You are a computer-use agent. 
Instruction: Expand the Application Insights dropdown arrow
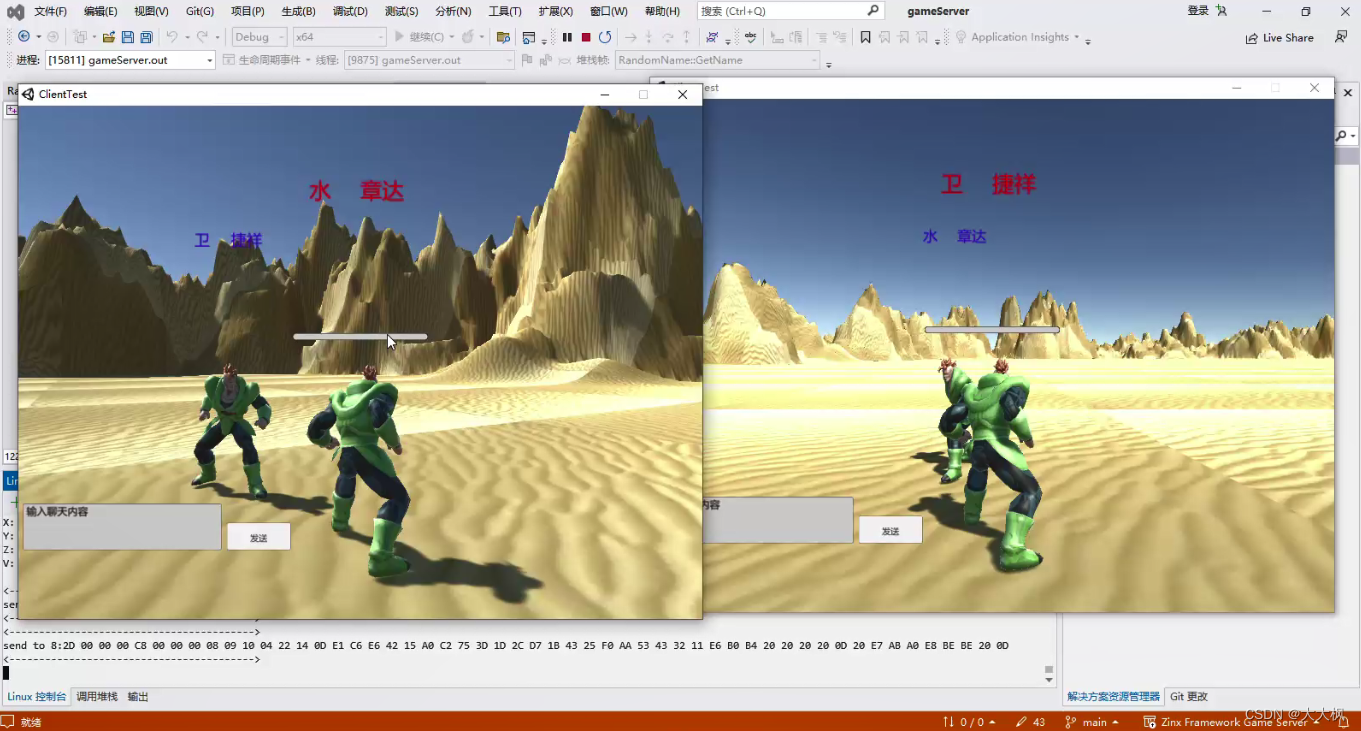click(1077, 37)
